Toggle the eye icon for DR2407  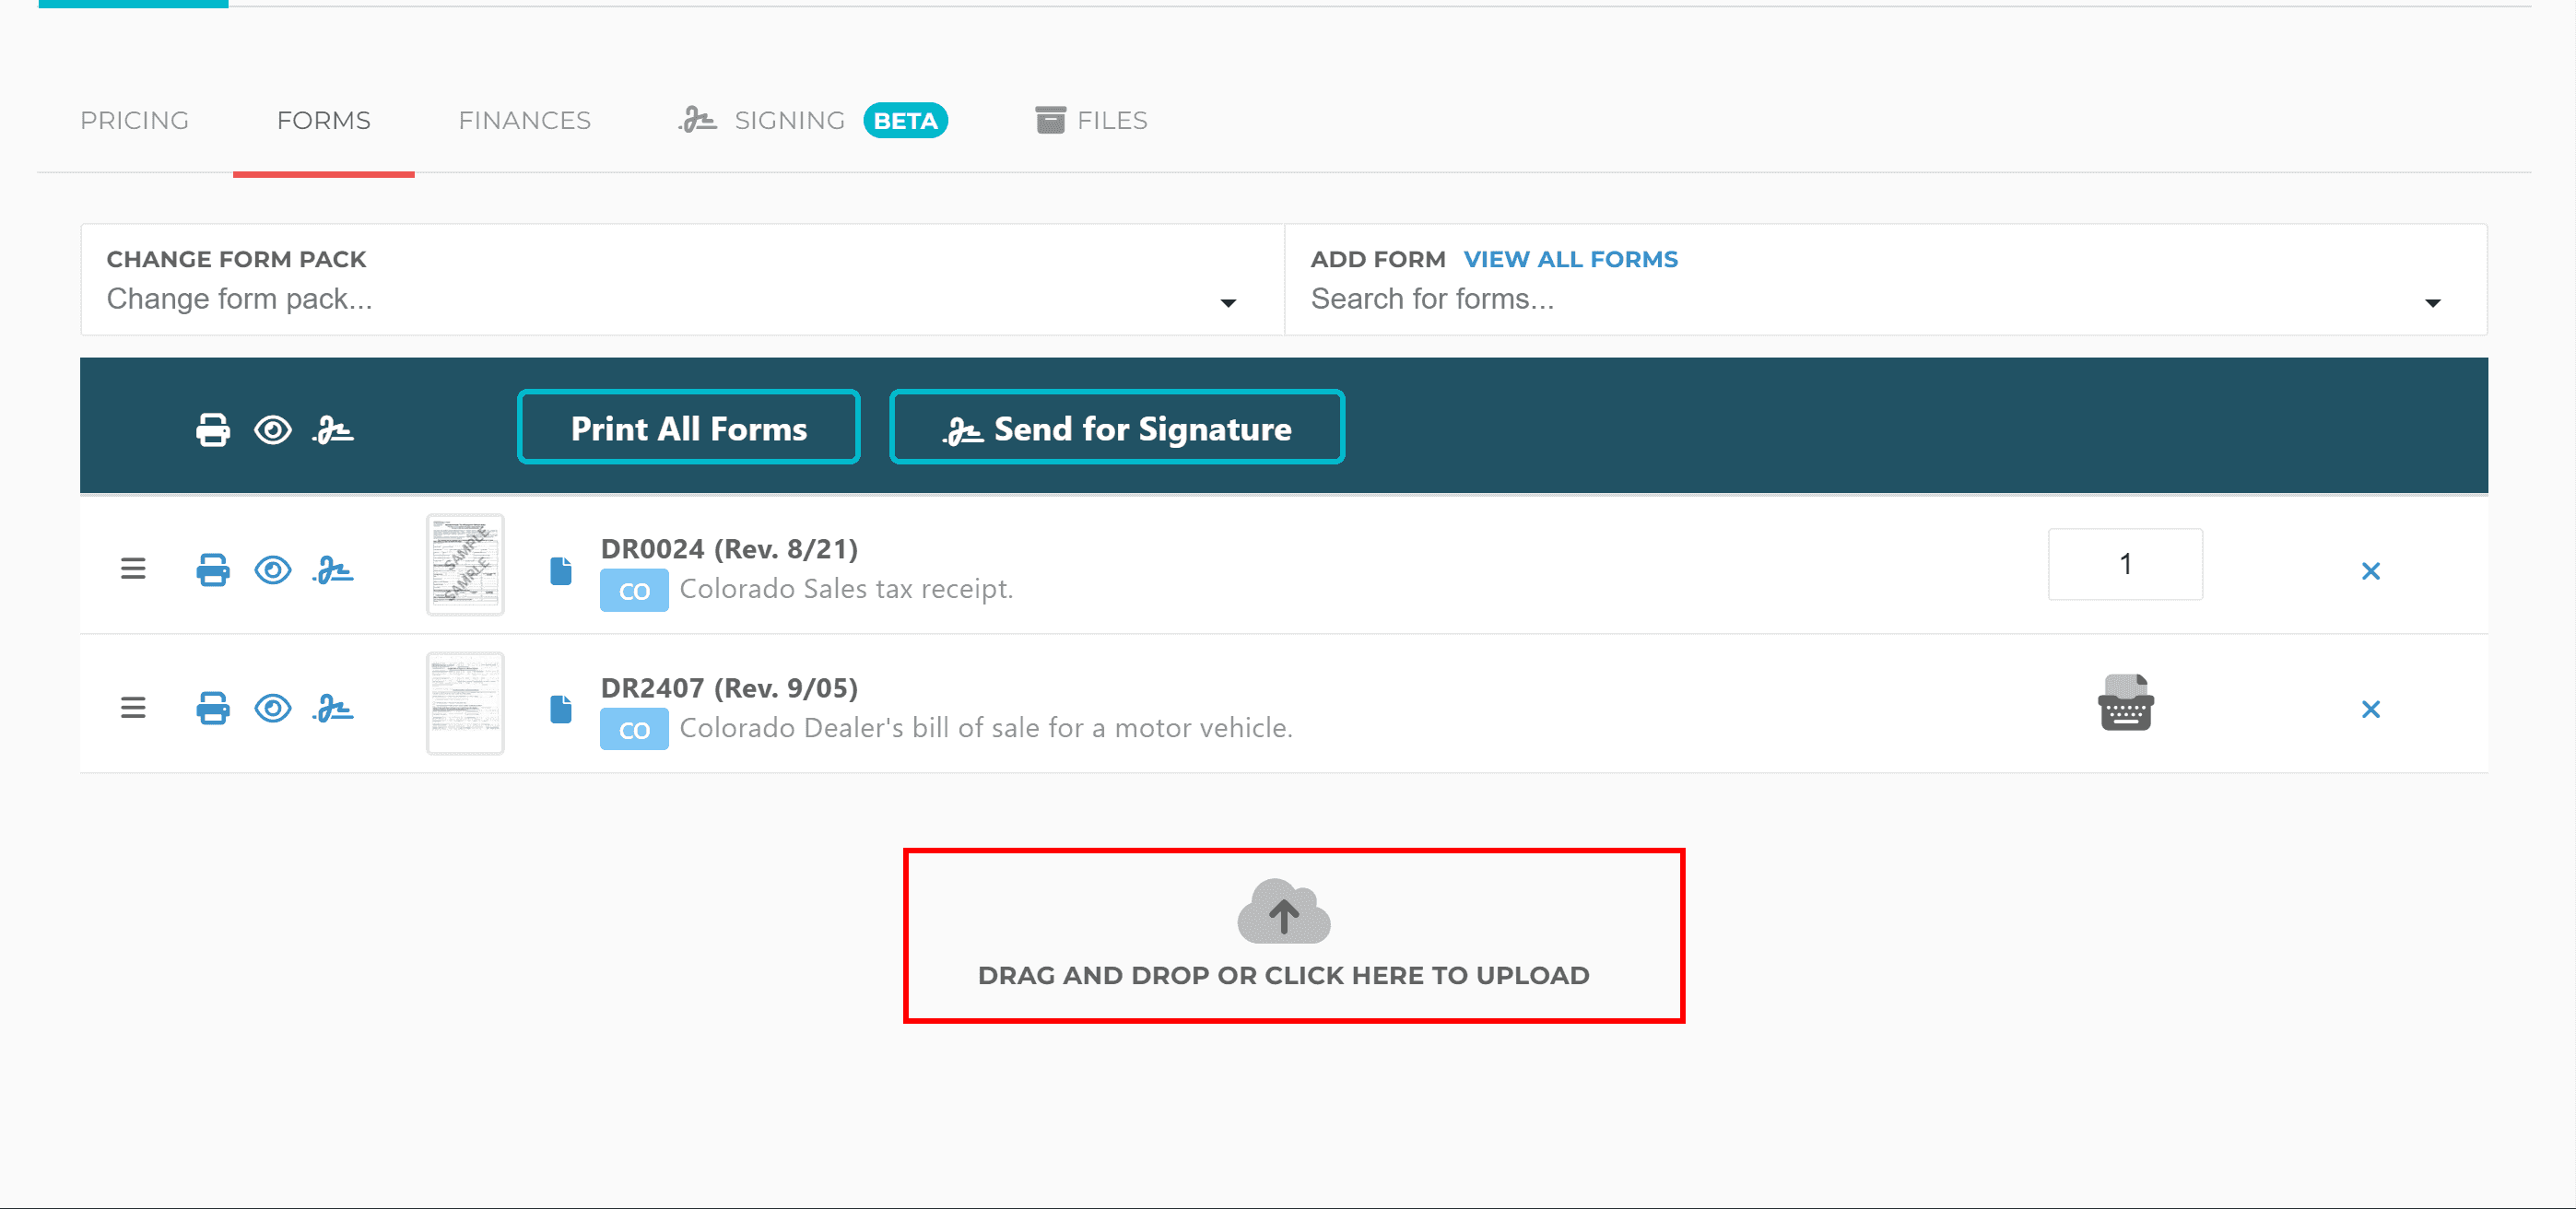click(x=272, y=709)
